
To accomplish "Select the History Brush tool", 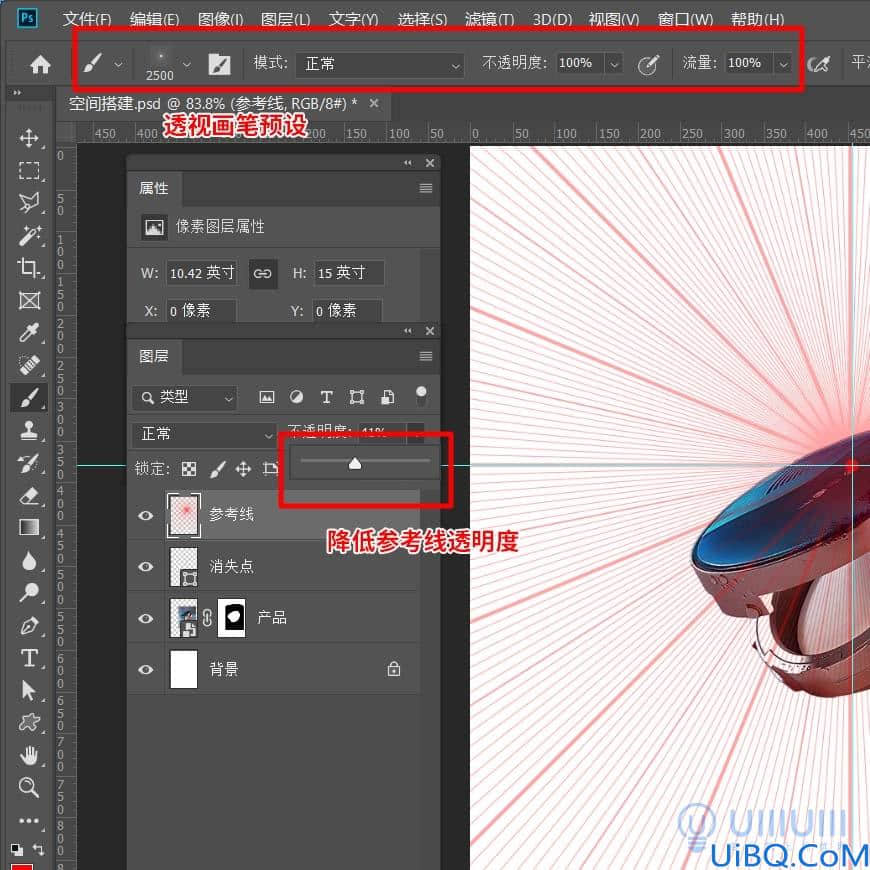I will coord(29,462).
